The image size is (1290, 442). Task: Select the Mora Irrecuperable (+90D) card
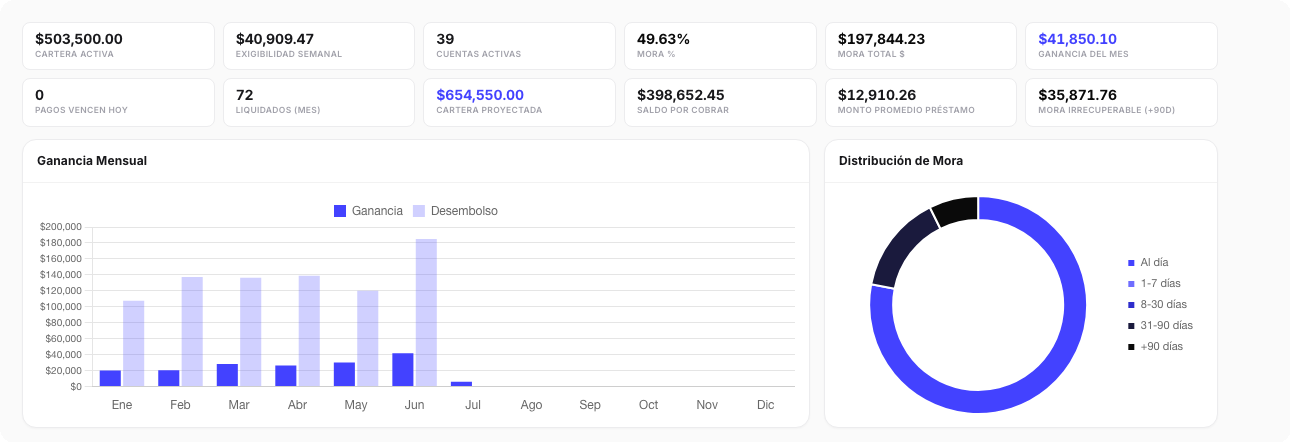click(1121, 102)
